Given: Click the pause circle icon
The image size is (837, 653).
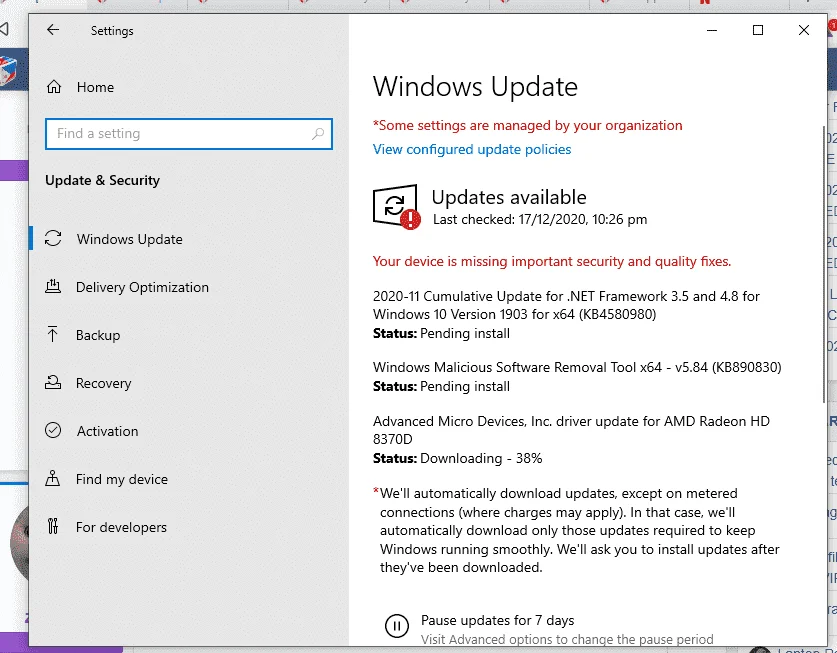Looking at the screenshot, I should click(x=397, y=625).
